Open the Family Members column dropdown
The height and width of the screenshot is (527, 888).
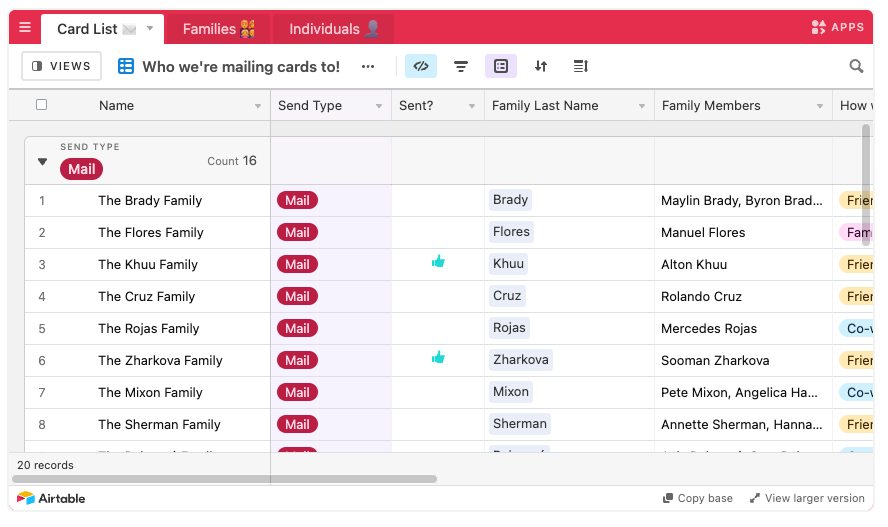pyautogui.click(x=819, y=106)
